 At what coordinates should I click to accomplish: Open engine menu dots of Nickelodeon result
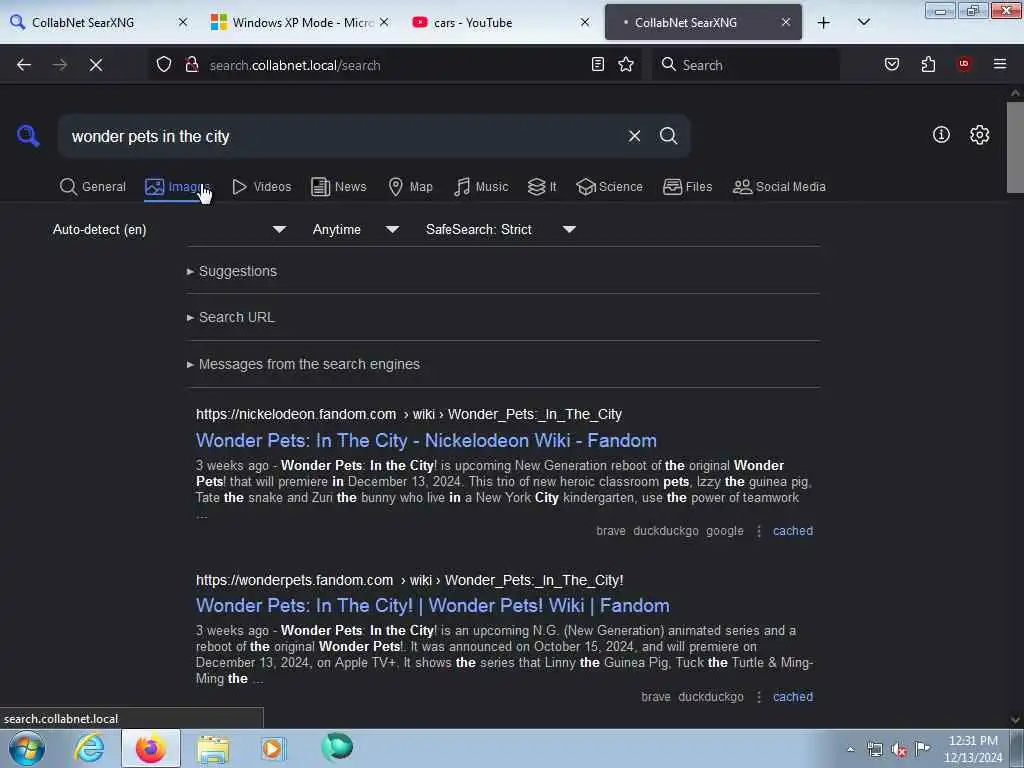tap(758, 531)
